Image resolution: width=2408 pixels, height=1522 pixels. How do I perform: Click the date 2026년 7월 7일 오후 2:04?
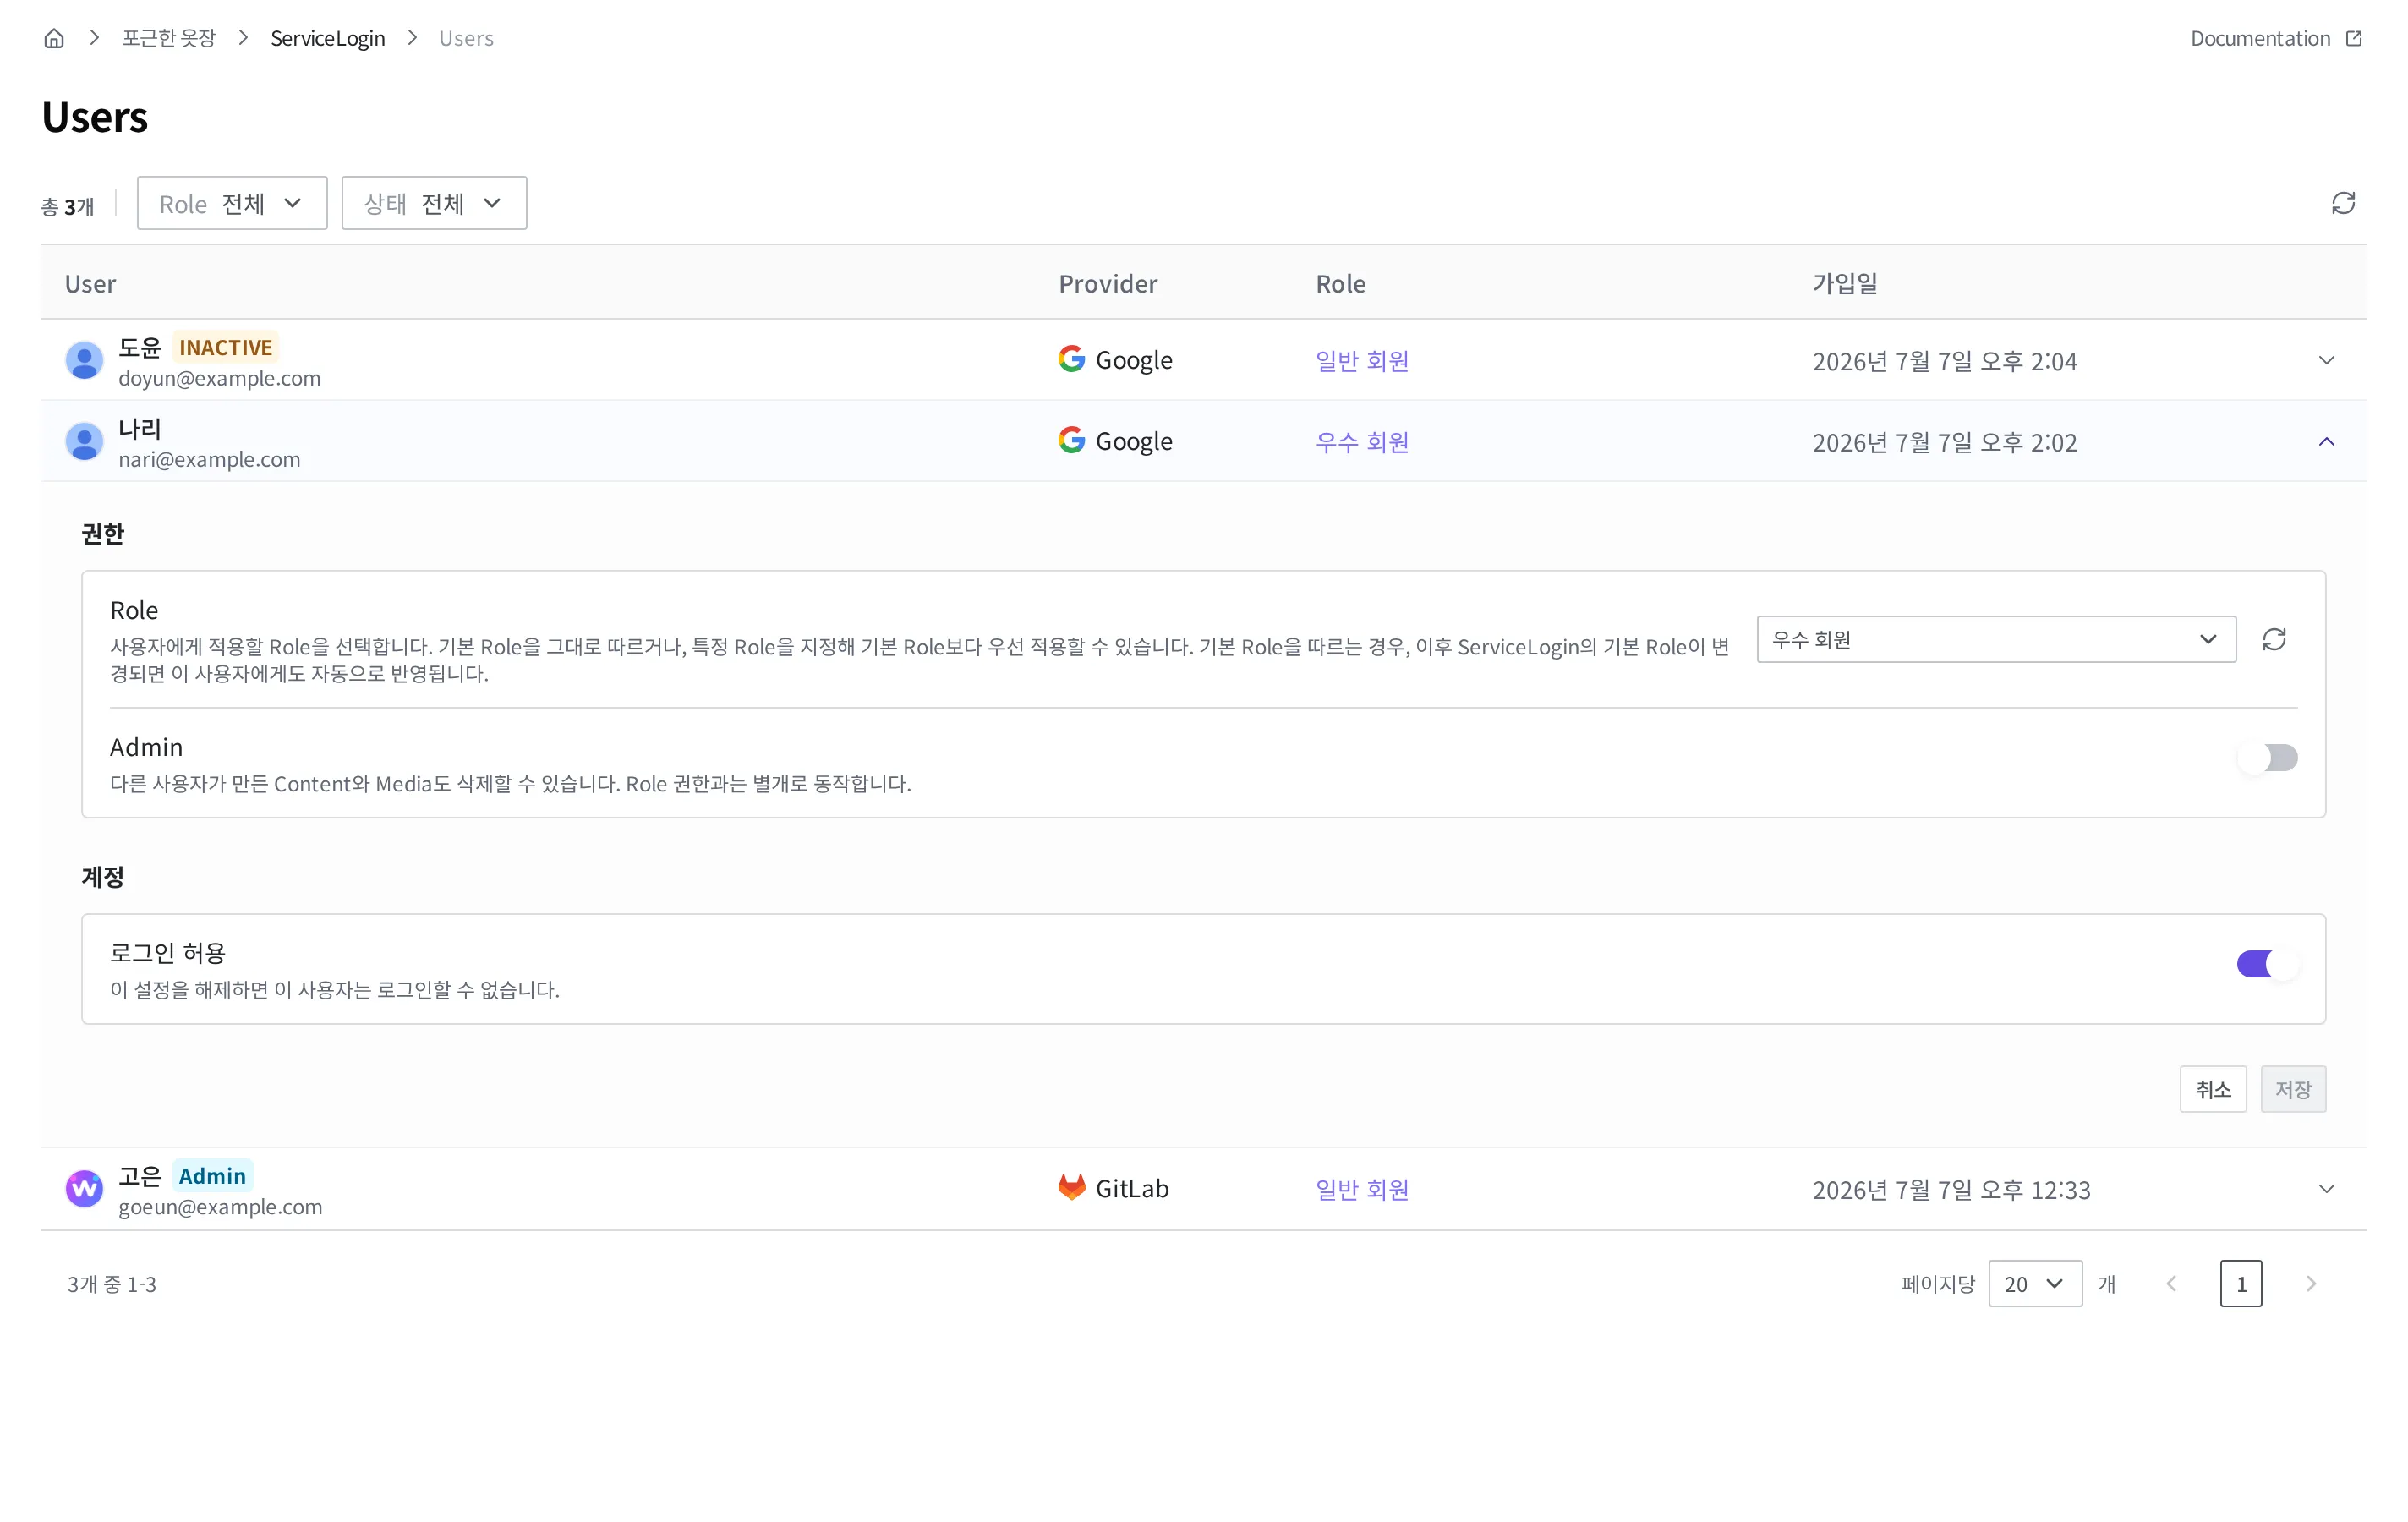(1945, 360)
